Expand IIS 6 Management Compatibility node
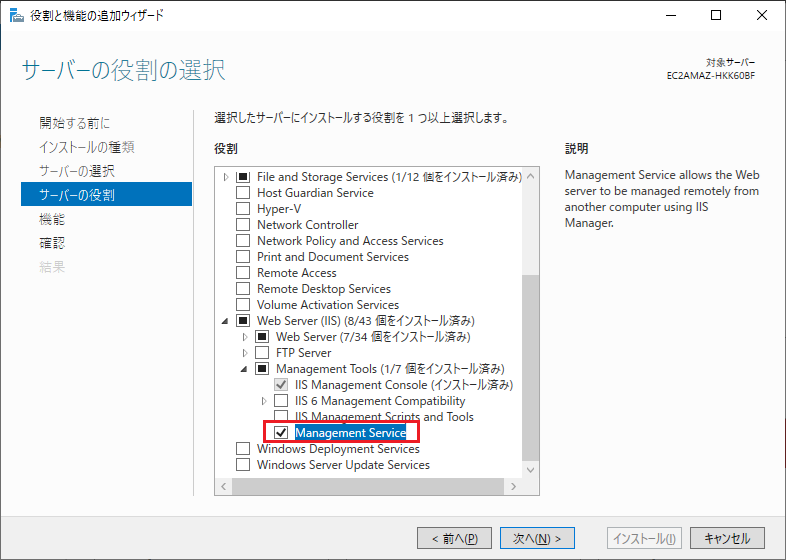Image resolution: width=786 pixels, height=560 pixels. point(264,401)
